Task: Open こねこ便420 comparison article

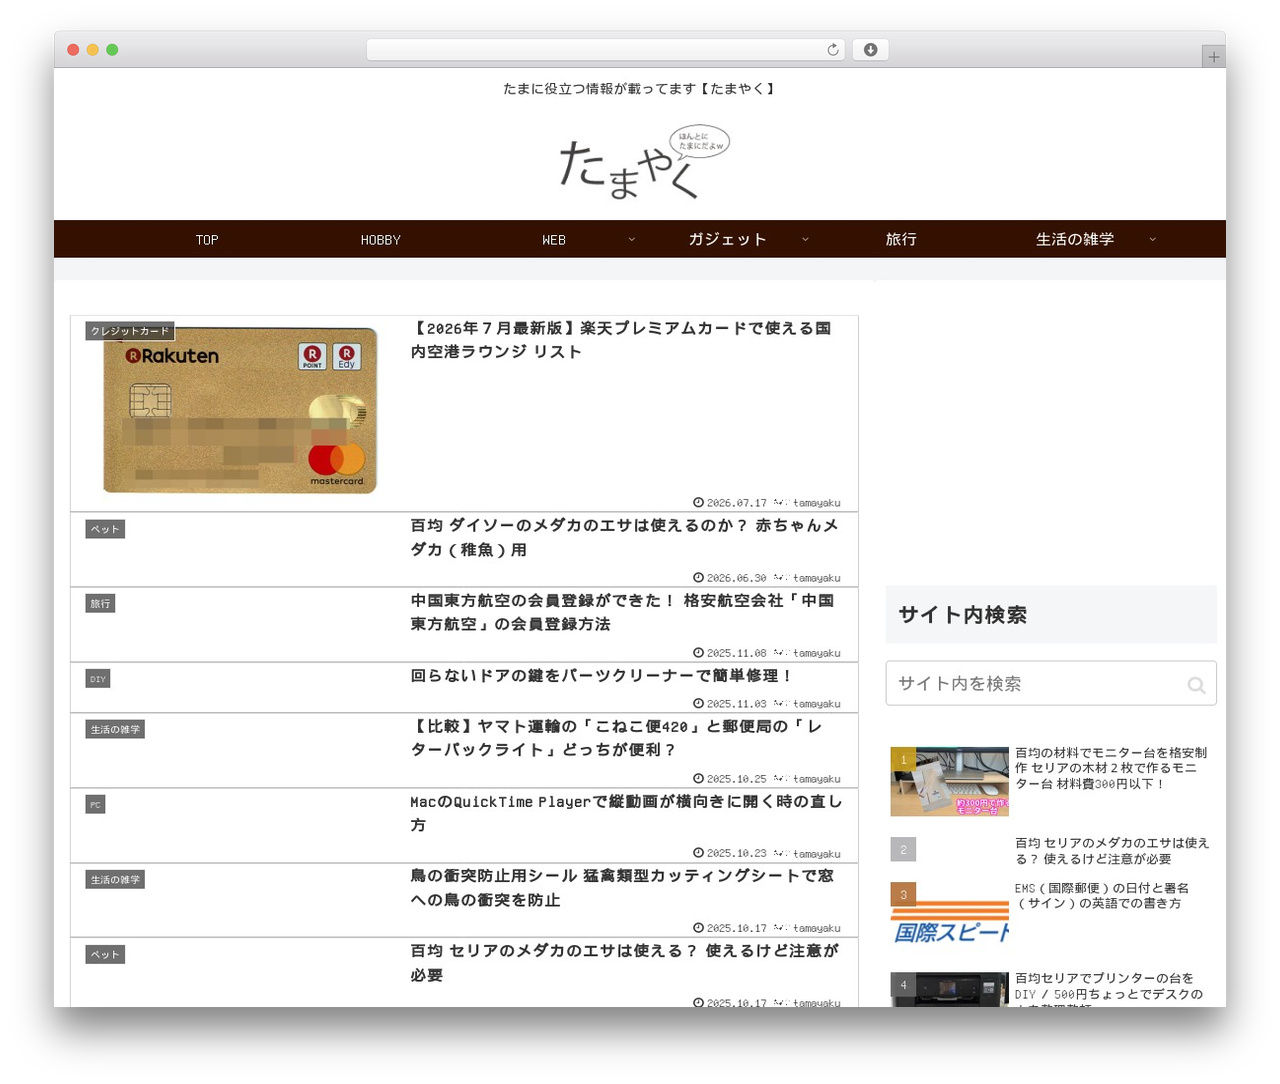Action: [x=617, y=738]
